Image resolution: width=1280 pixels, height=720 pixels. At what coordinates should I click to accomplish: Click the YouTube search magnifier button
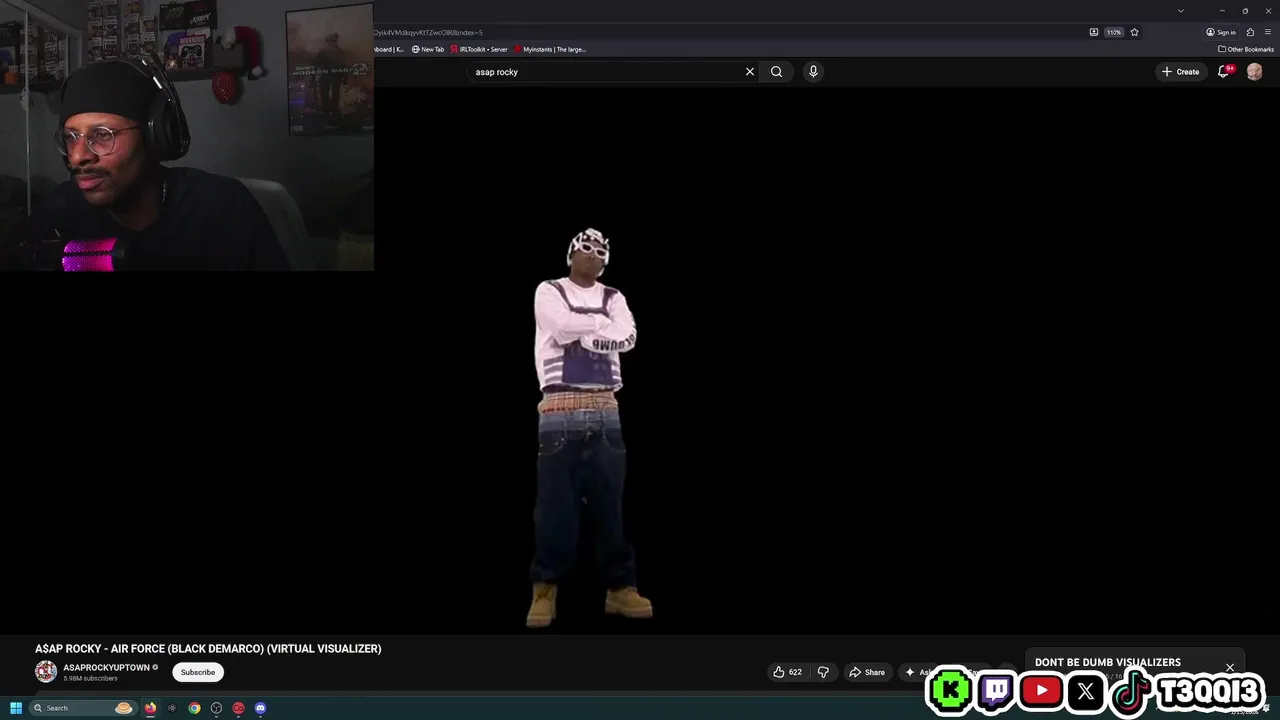776,72
